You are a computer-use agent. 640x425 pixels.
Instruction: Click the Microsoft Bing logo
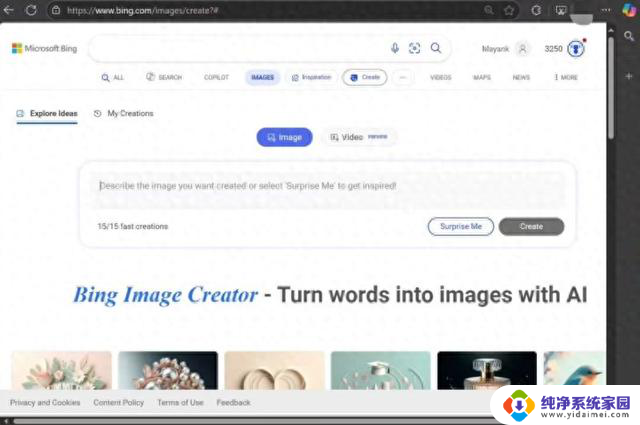(44, 48)
